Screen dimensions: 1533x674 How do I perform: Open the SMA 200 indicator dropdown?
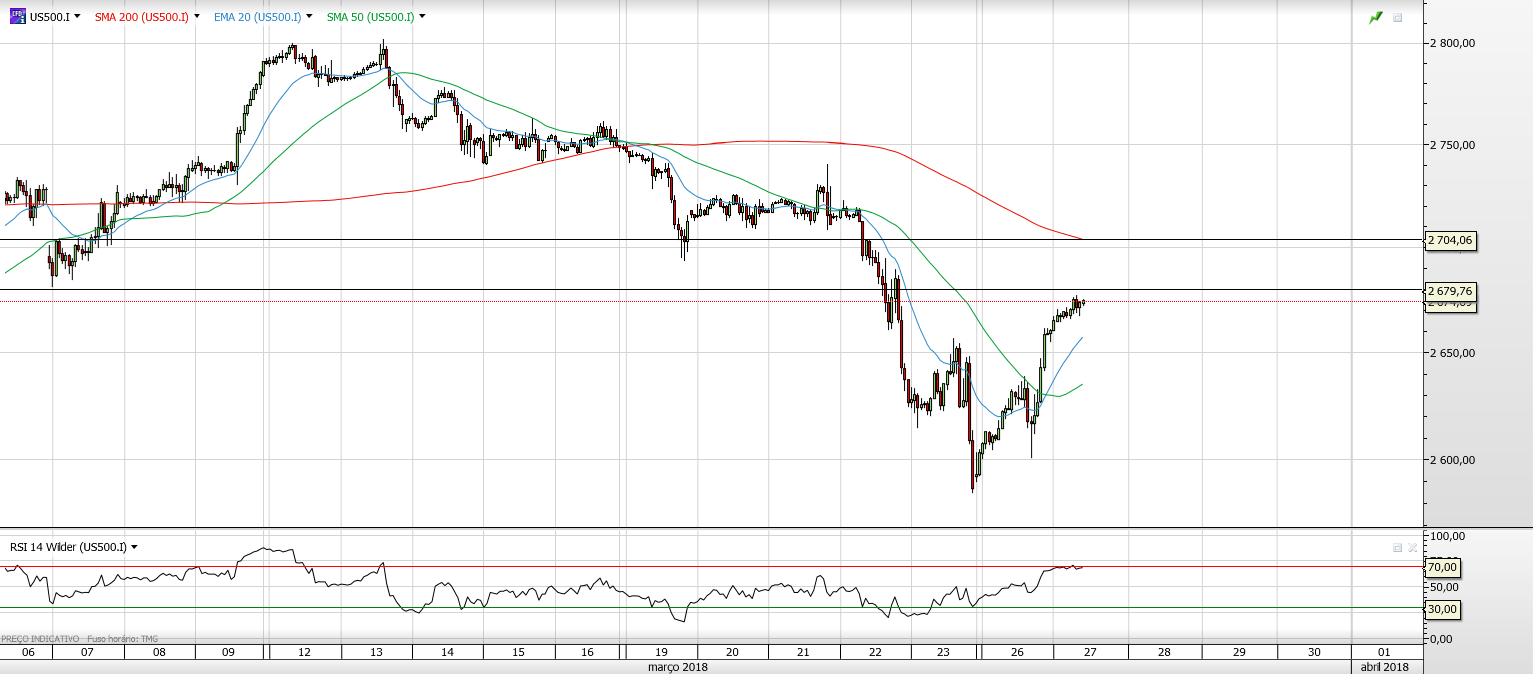coord(196,17)
